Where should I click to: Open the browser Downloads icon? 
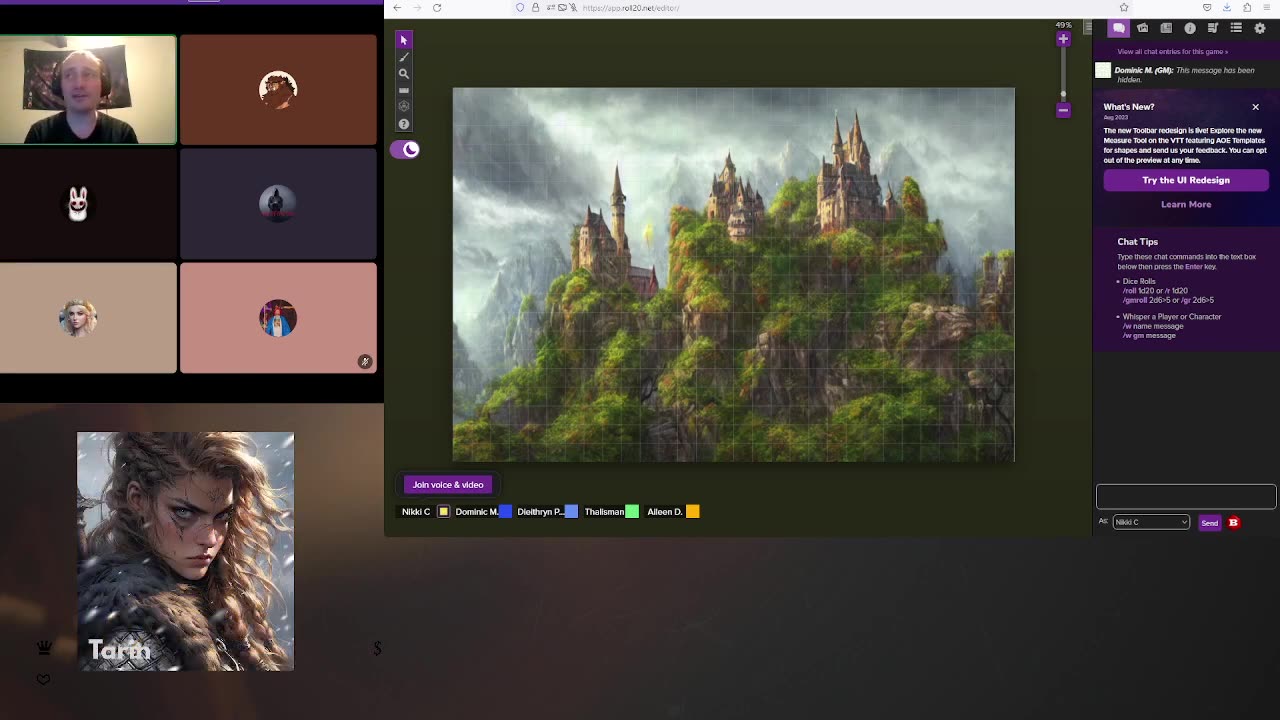point(1227,8)
